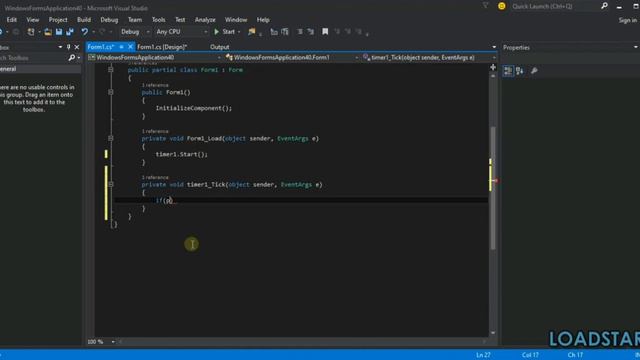This screenshot has width=640, height=360.
Task: Click the Sign in link
Action: [627, 20]
